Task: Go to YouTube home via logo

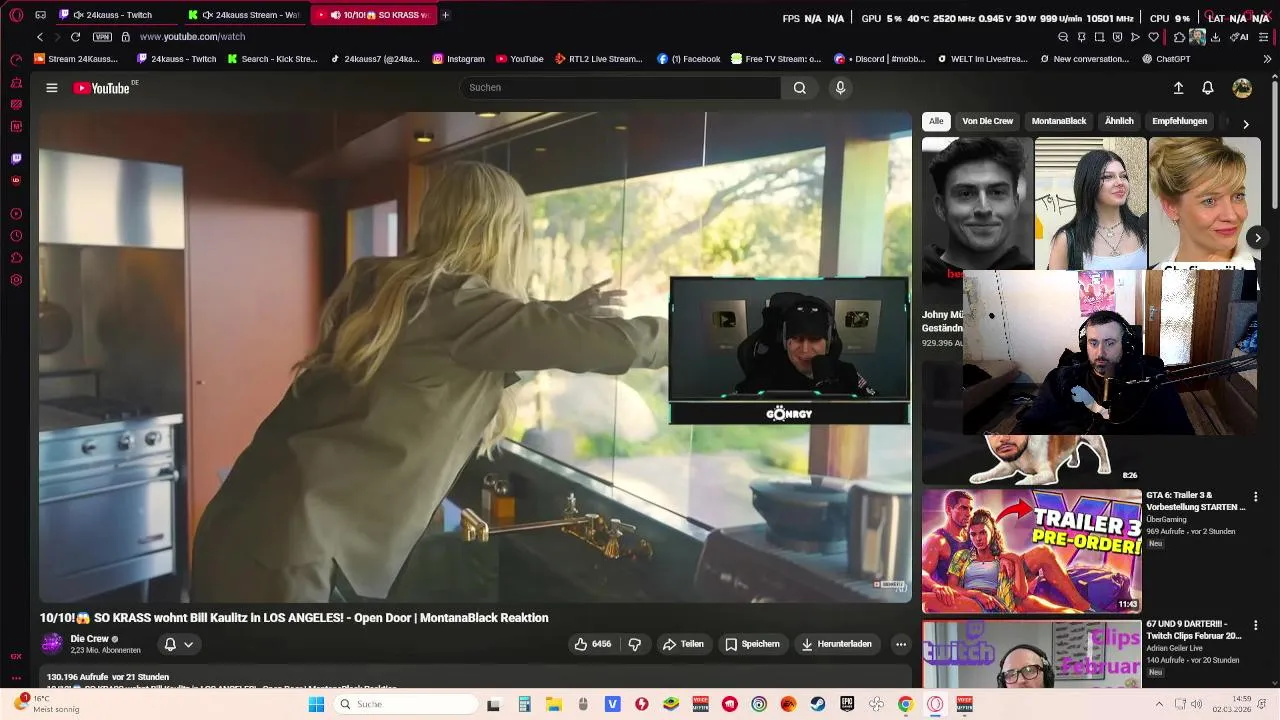Action: [101, 88]
